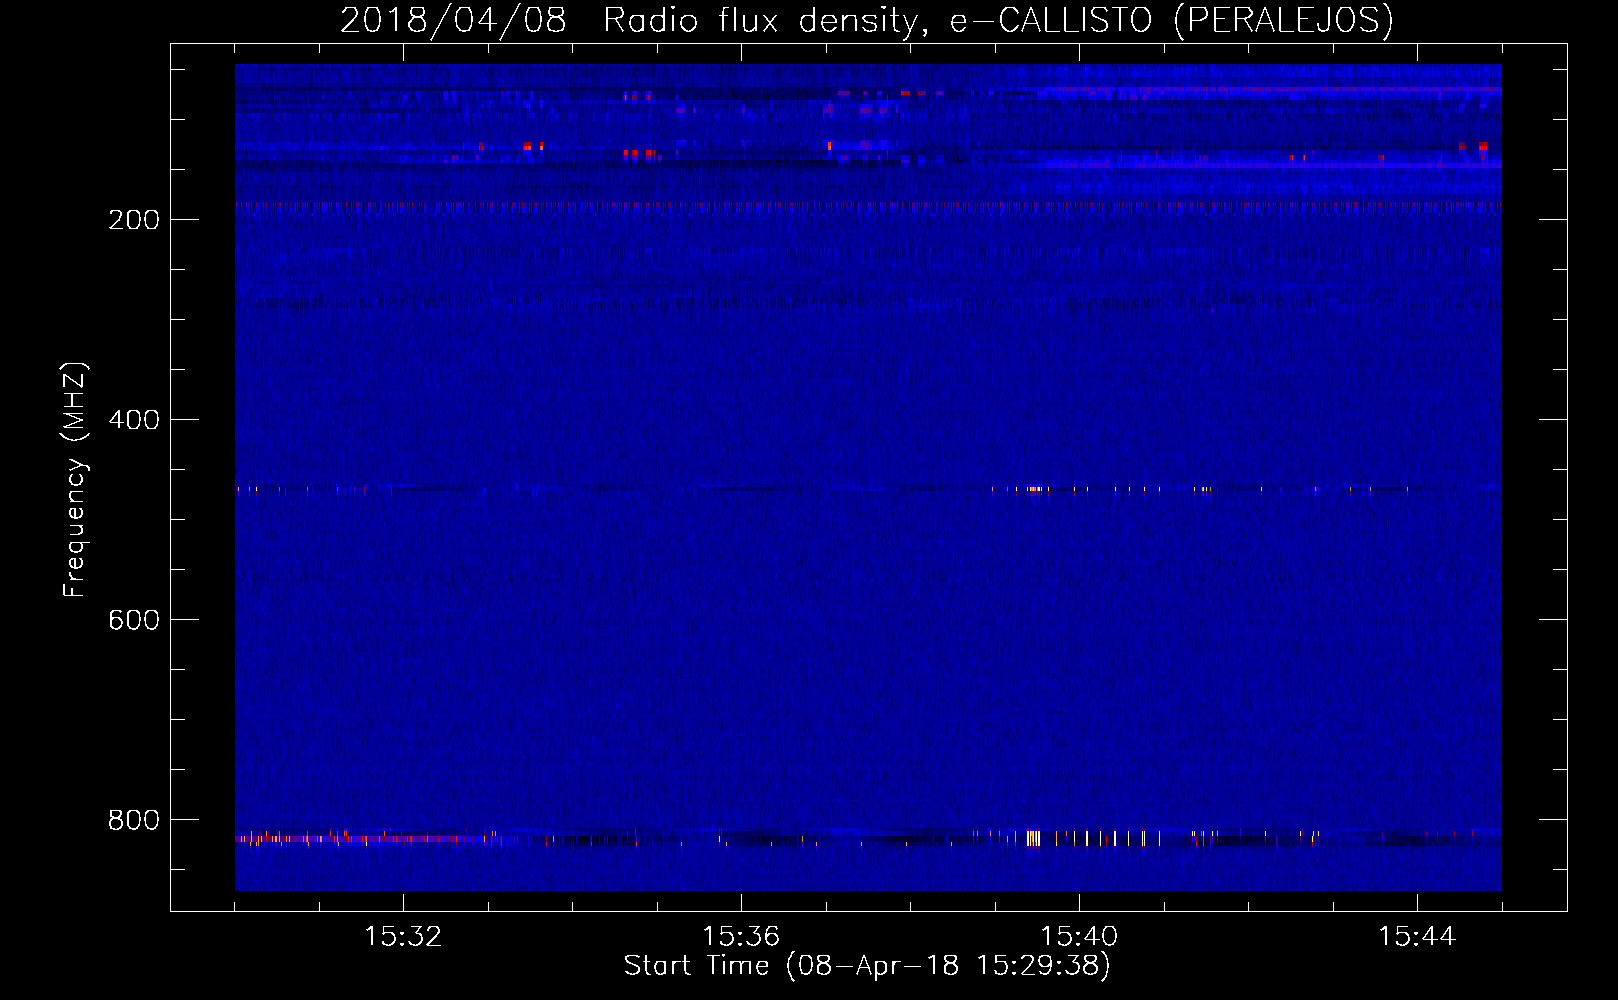
Task: Click the plot title '2018/04/08 Radio flux density'
Action: (x=866, y=20)
